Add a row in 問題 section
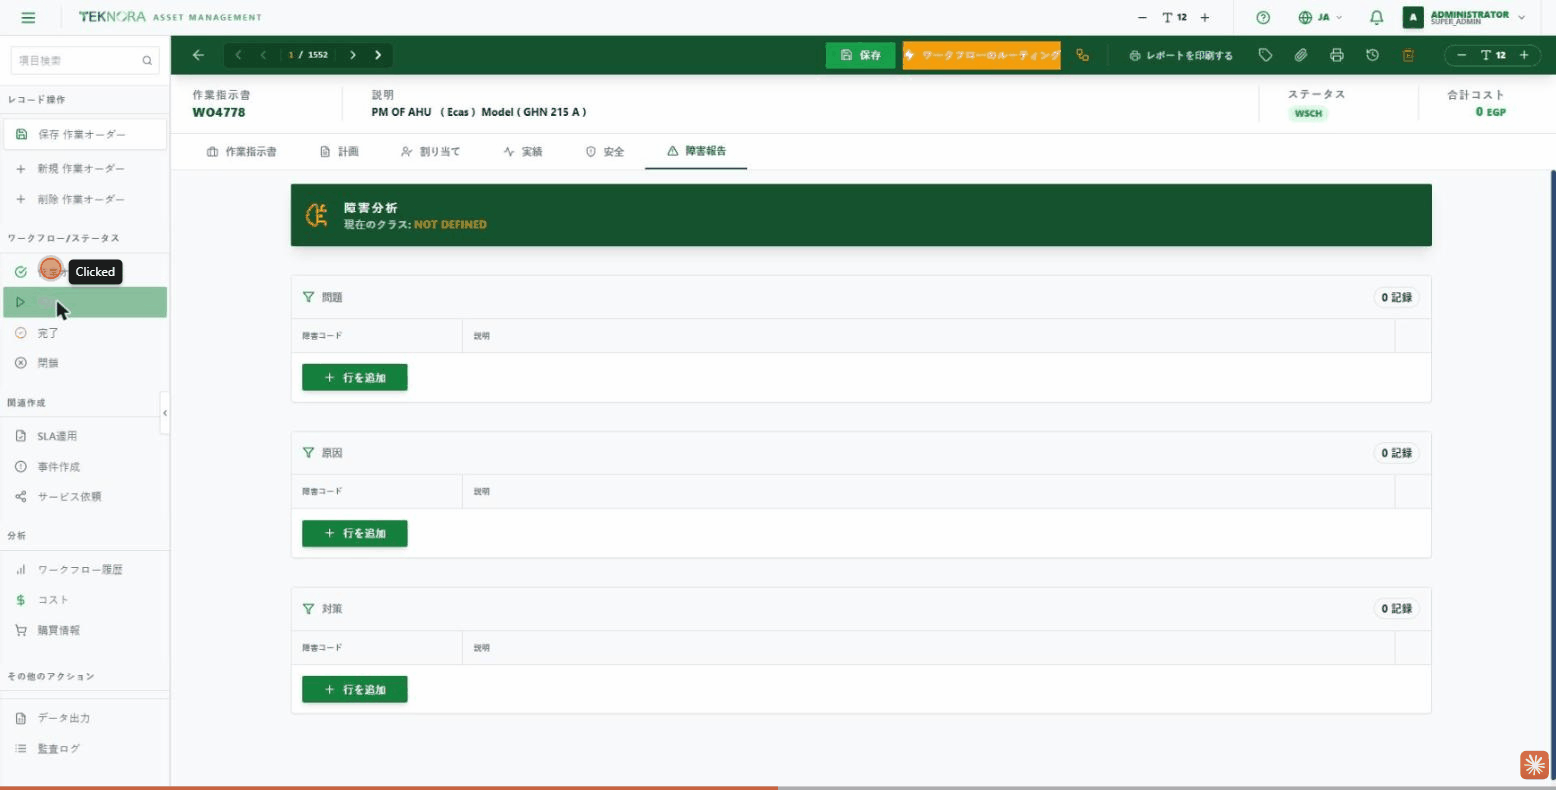The height and width of the screenshot is (790, 1556). point(355,378)
